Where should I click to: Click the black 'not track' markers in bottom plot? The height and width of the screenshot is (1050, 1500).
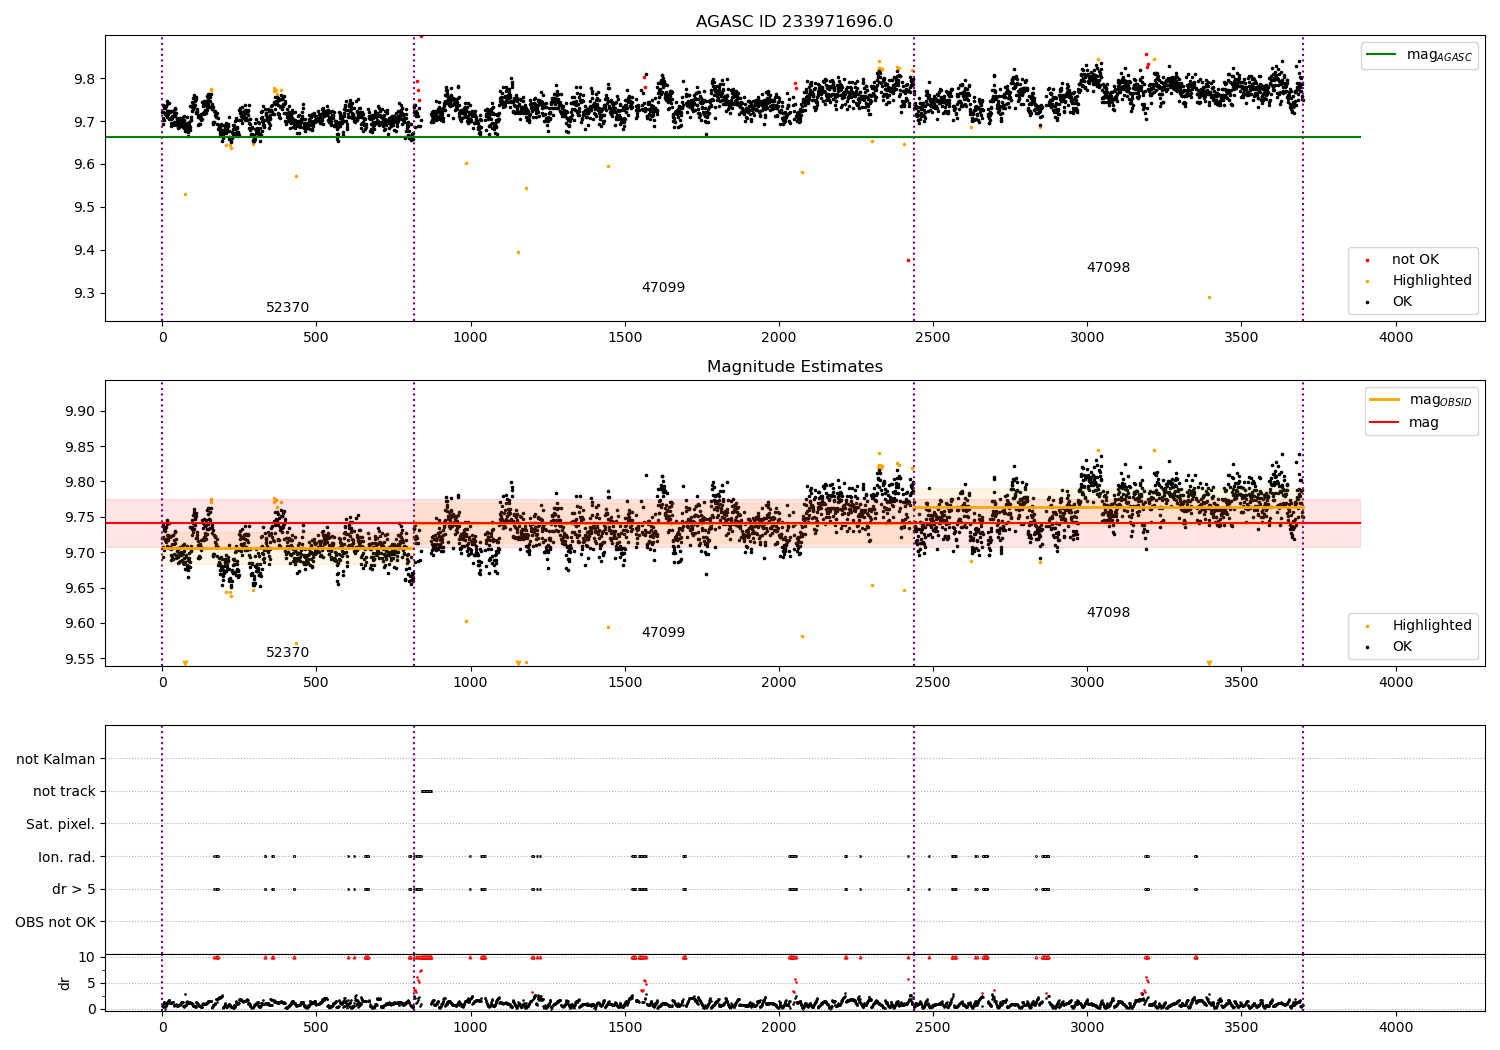(x=427, y=791)
